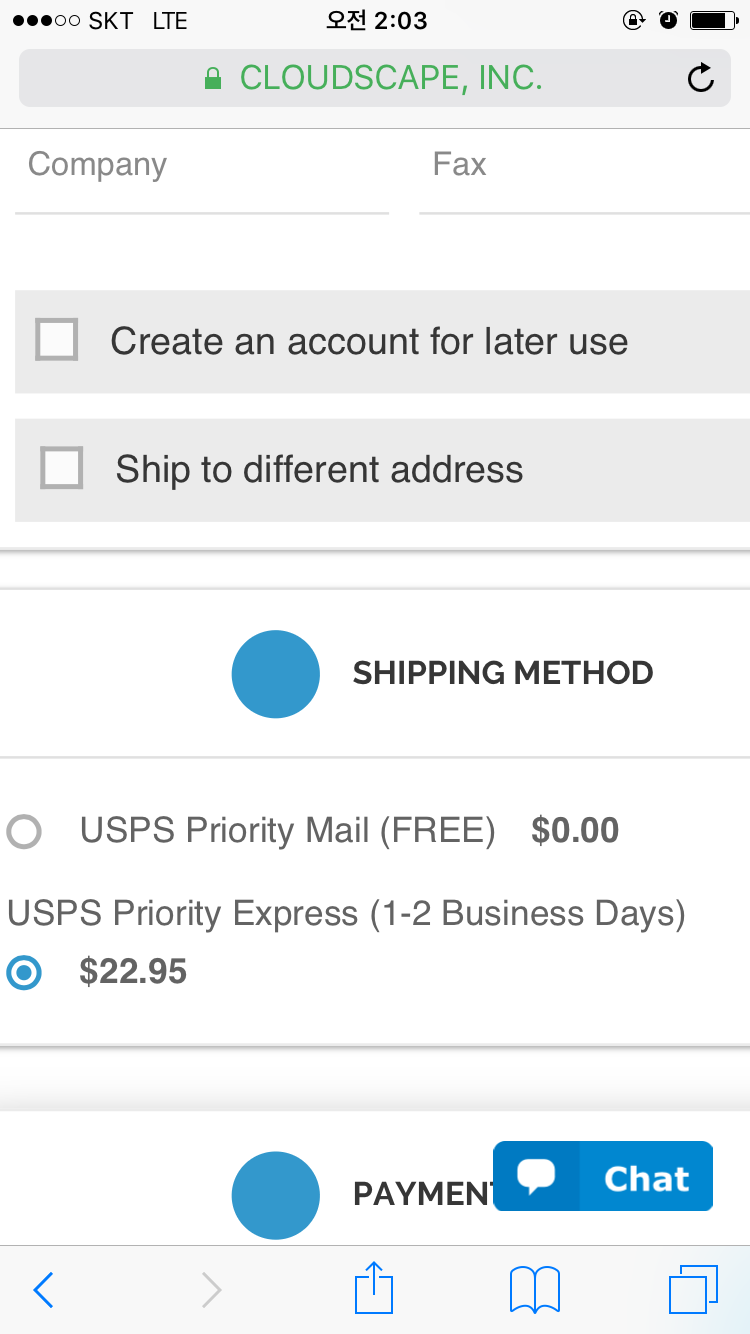The image size is (750, 1334).
Task: Tap the green padlock security icon
Action: point(212,78)
